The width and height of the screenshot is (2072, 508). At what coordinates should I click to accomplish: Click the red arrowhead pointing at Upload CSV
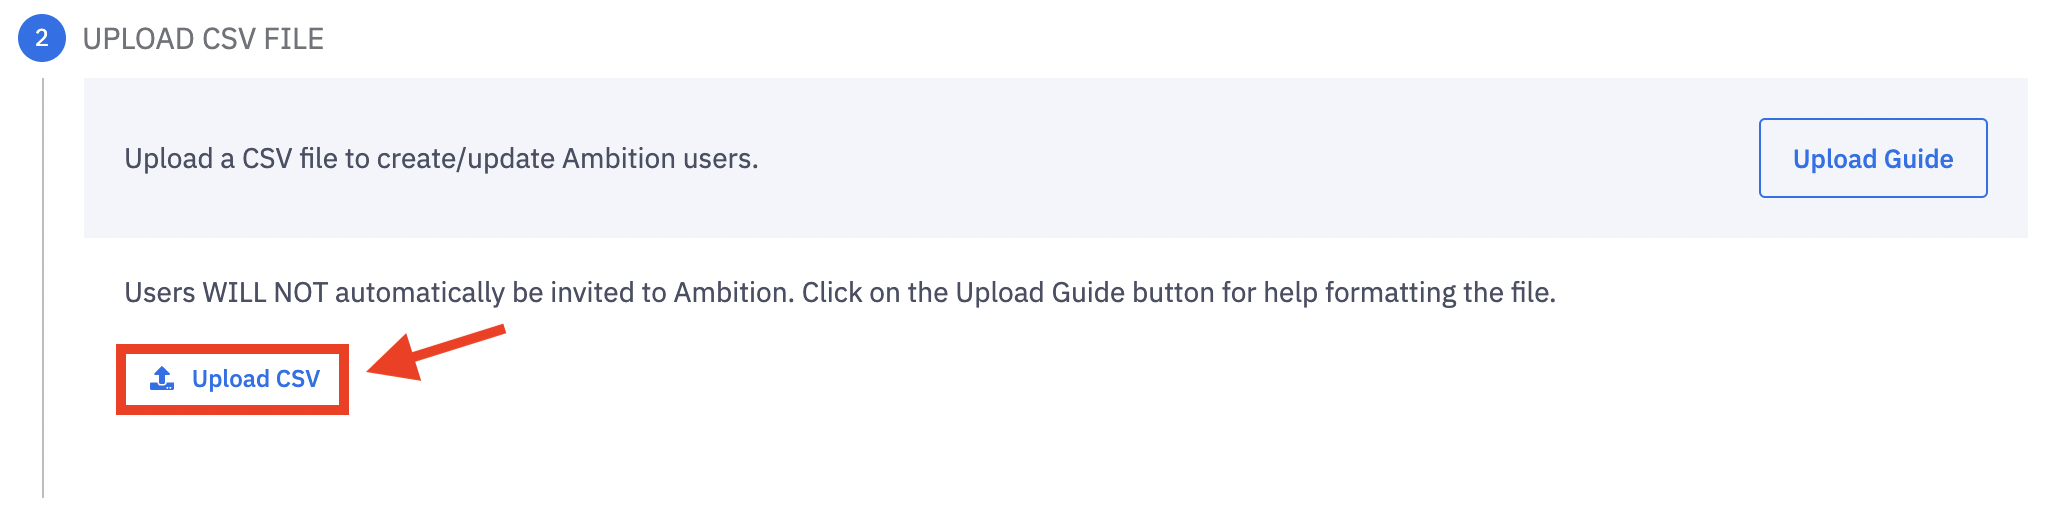click(397, 360)
